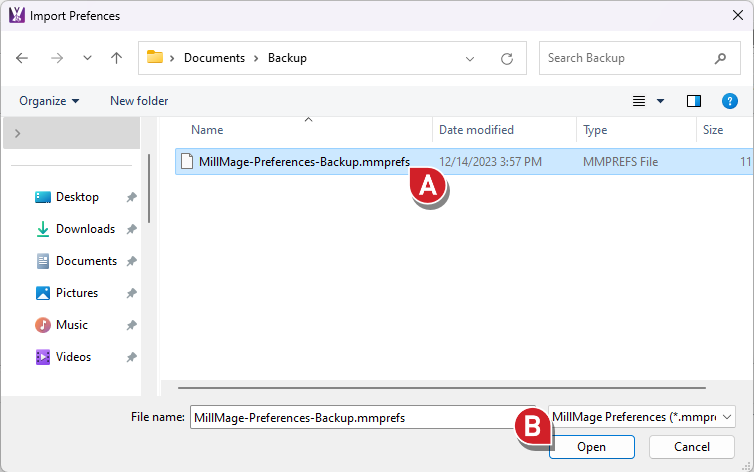
Task: Open Downloads folder in sidebar
Action: coord(85,229)
